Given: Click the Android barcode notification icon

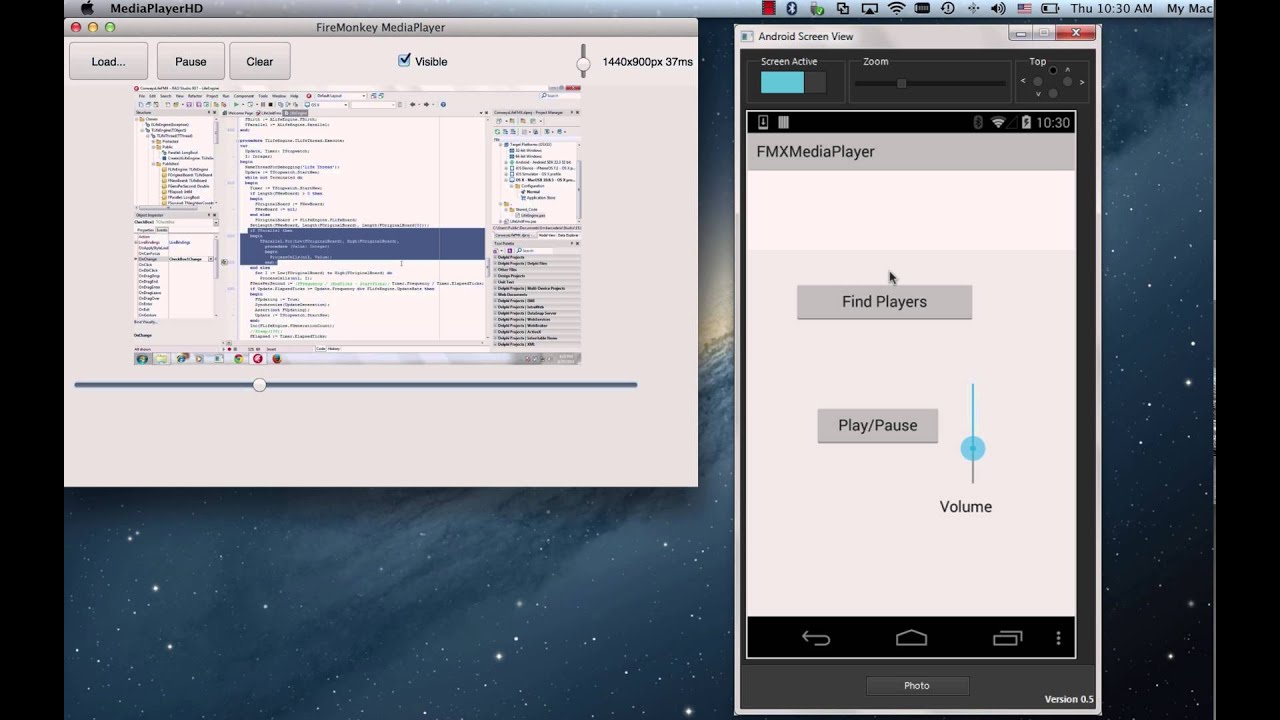Looking at the screenshot, I should [x=783, y=122].
